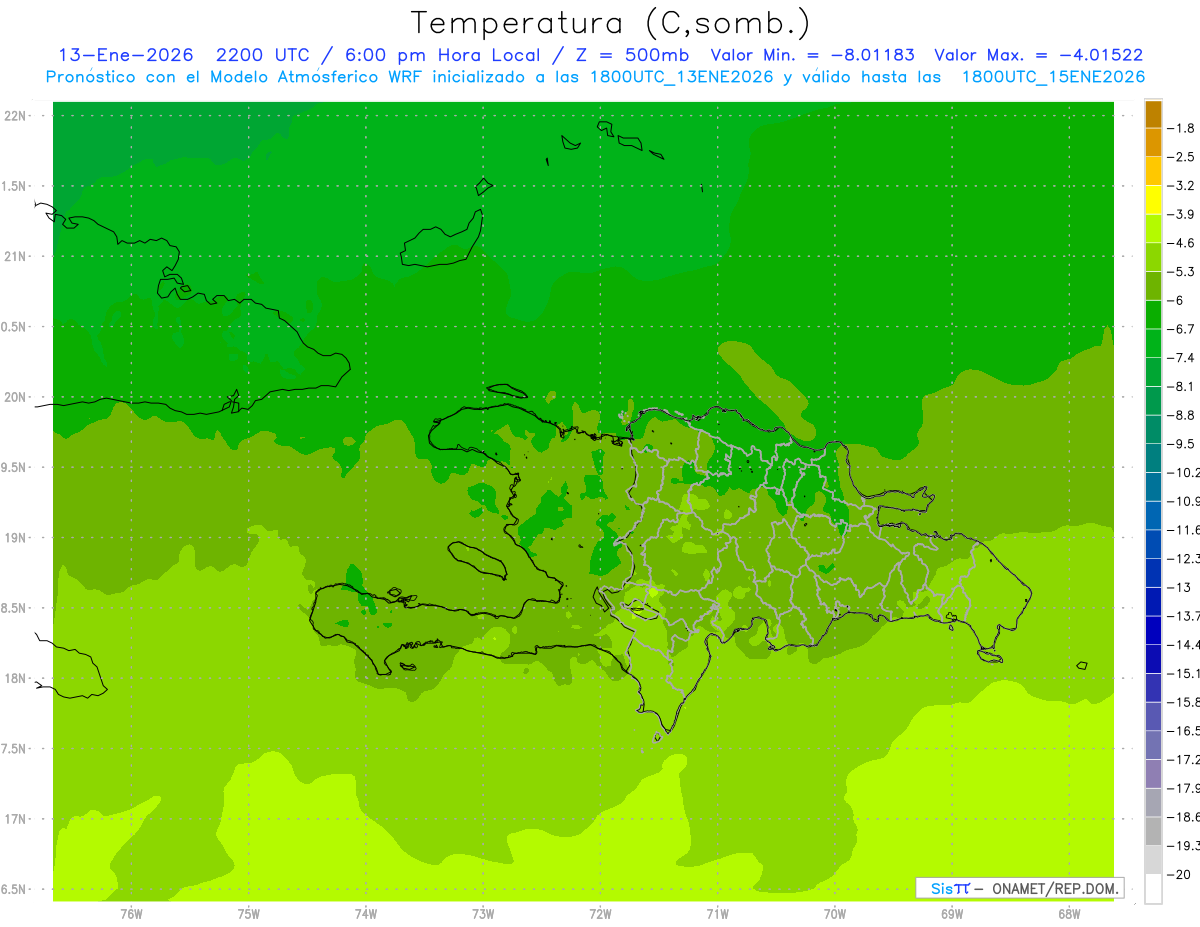Click the '71W' longitude label

[x=717, y=913]
